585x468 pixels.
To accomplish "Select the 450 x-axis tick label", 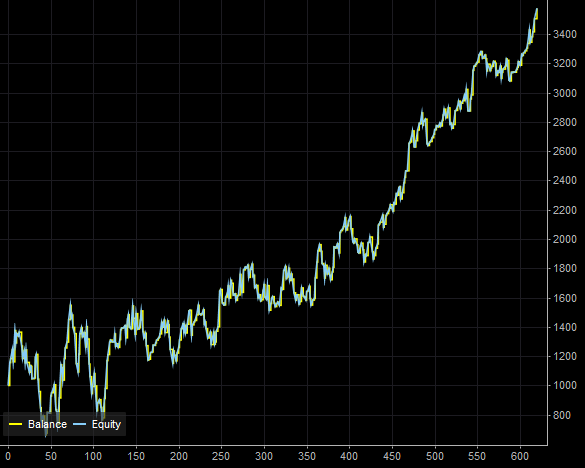I will (x=392, y=456).
